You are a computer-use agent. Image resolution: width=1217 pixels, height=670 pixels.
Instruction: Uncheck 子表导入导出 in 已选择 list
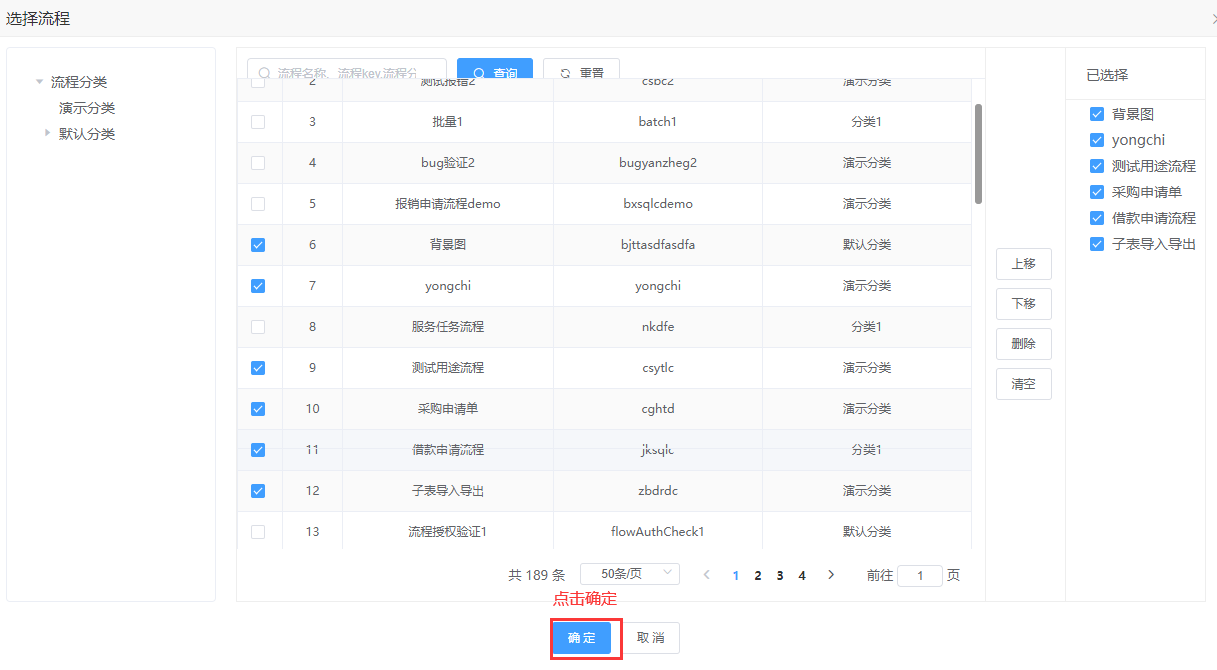pyautogui.click(x=1097, y=244)
